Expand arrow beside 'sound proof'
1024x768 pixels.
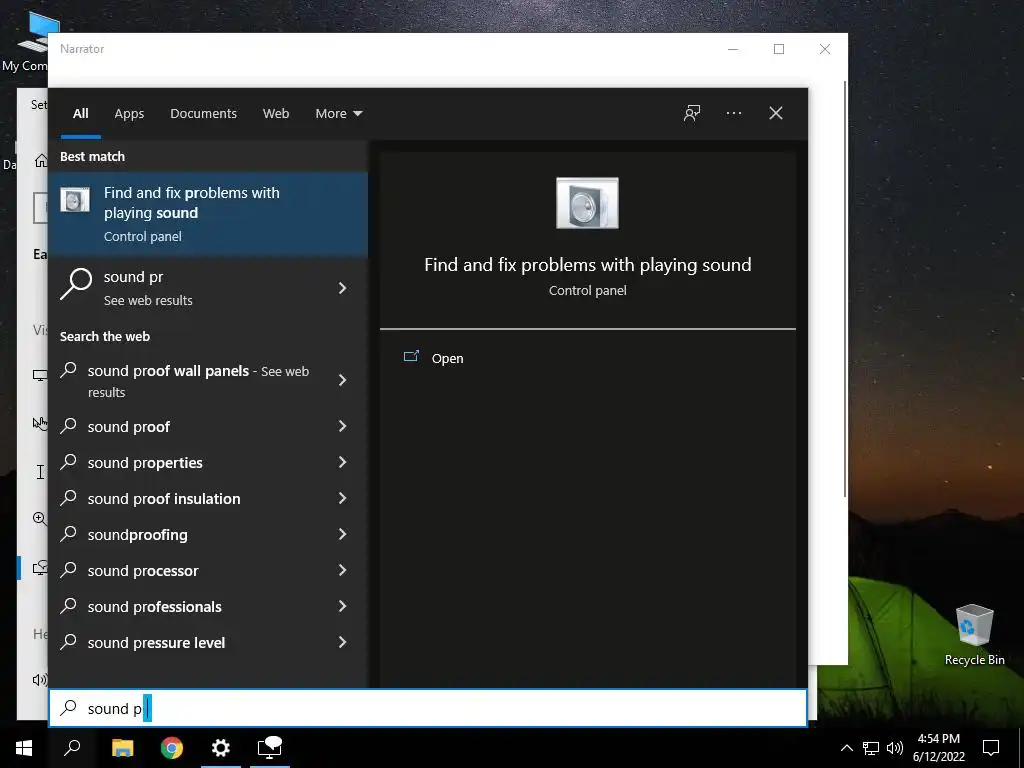click(342, 426)
